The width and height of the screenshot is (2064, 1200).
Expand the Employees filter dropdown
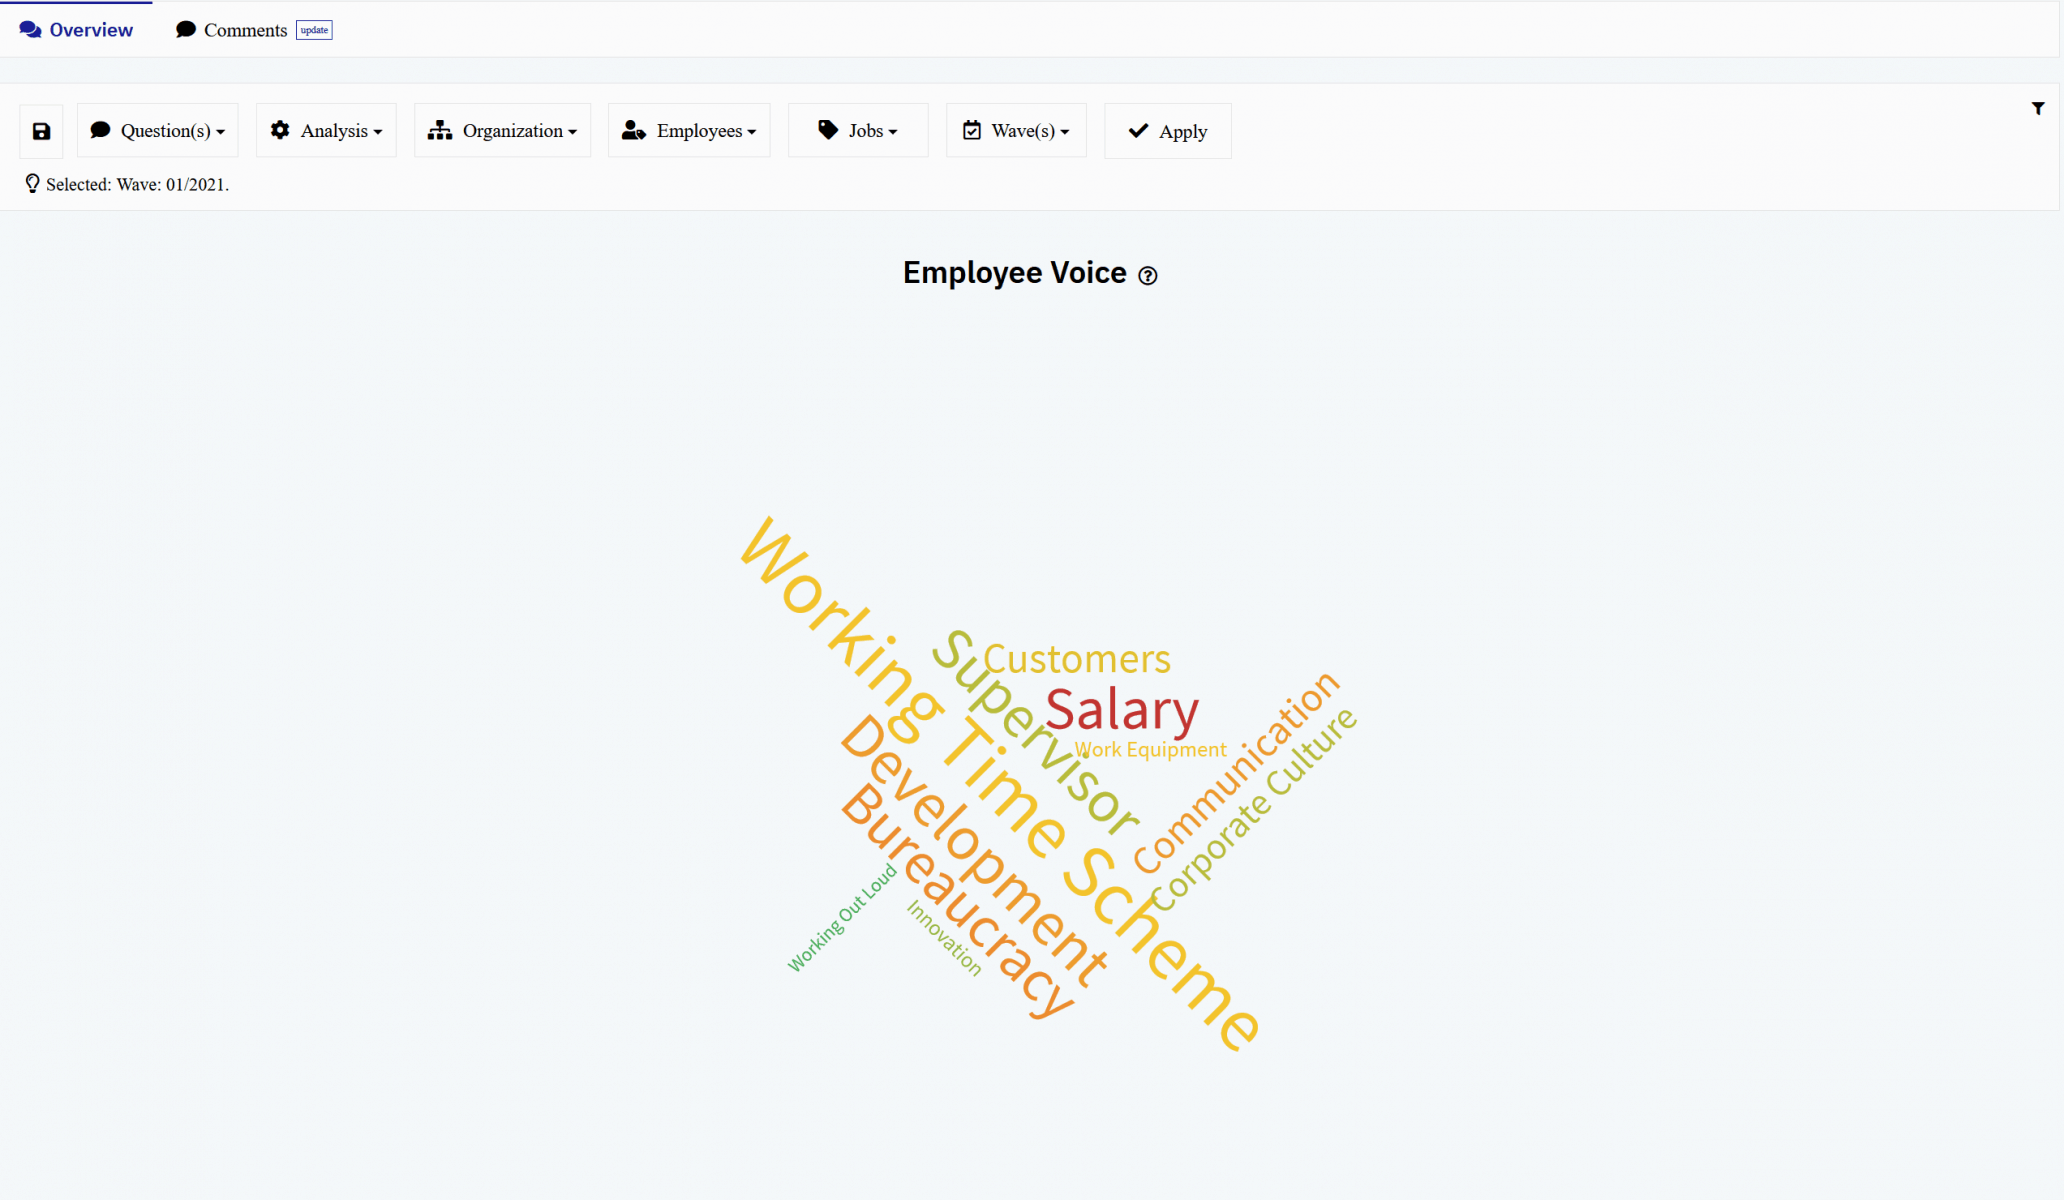tap(693, 130)
